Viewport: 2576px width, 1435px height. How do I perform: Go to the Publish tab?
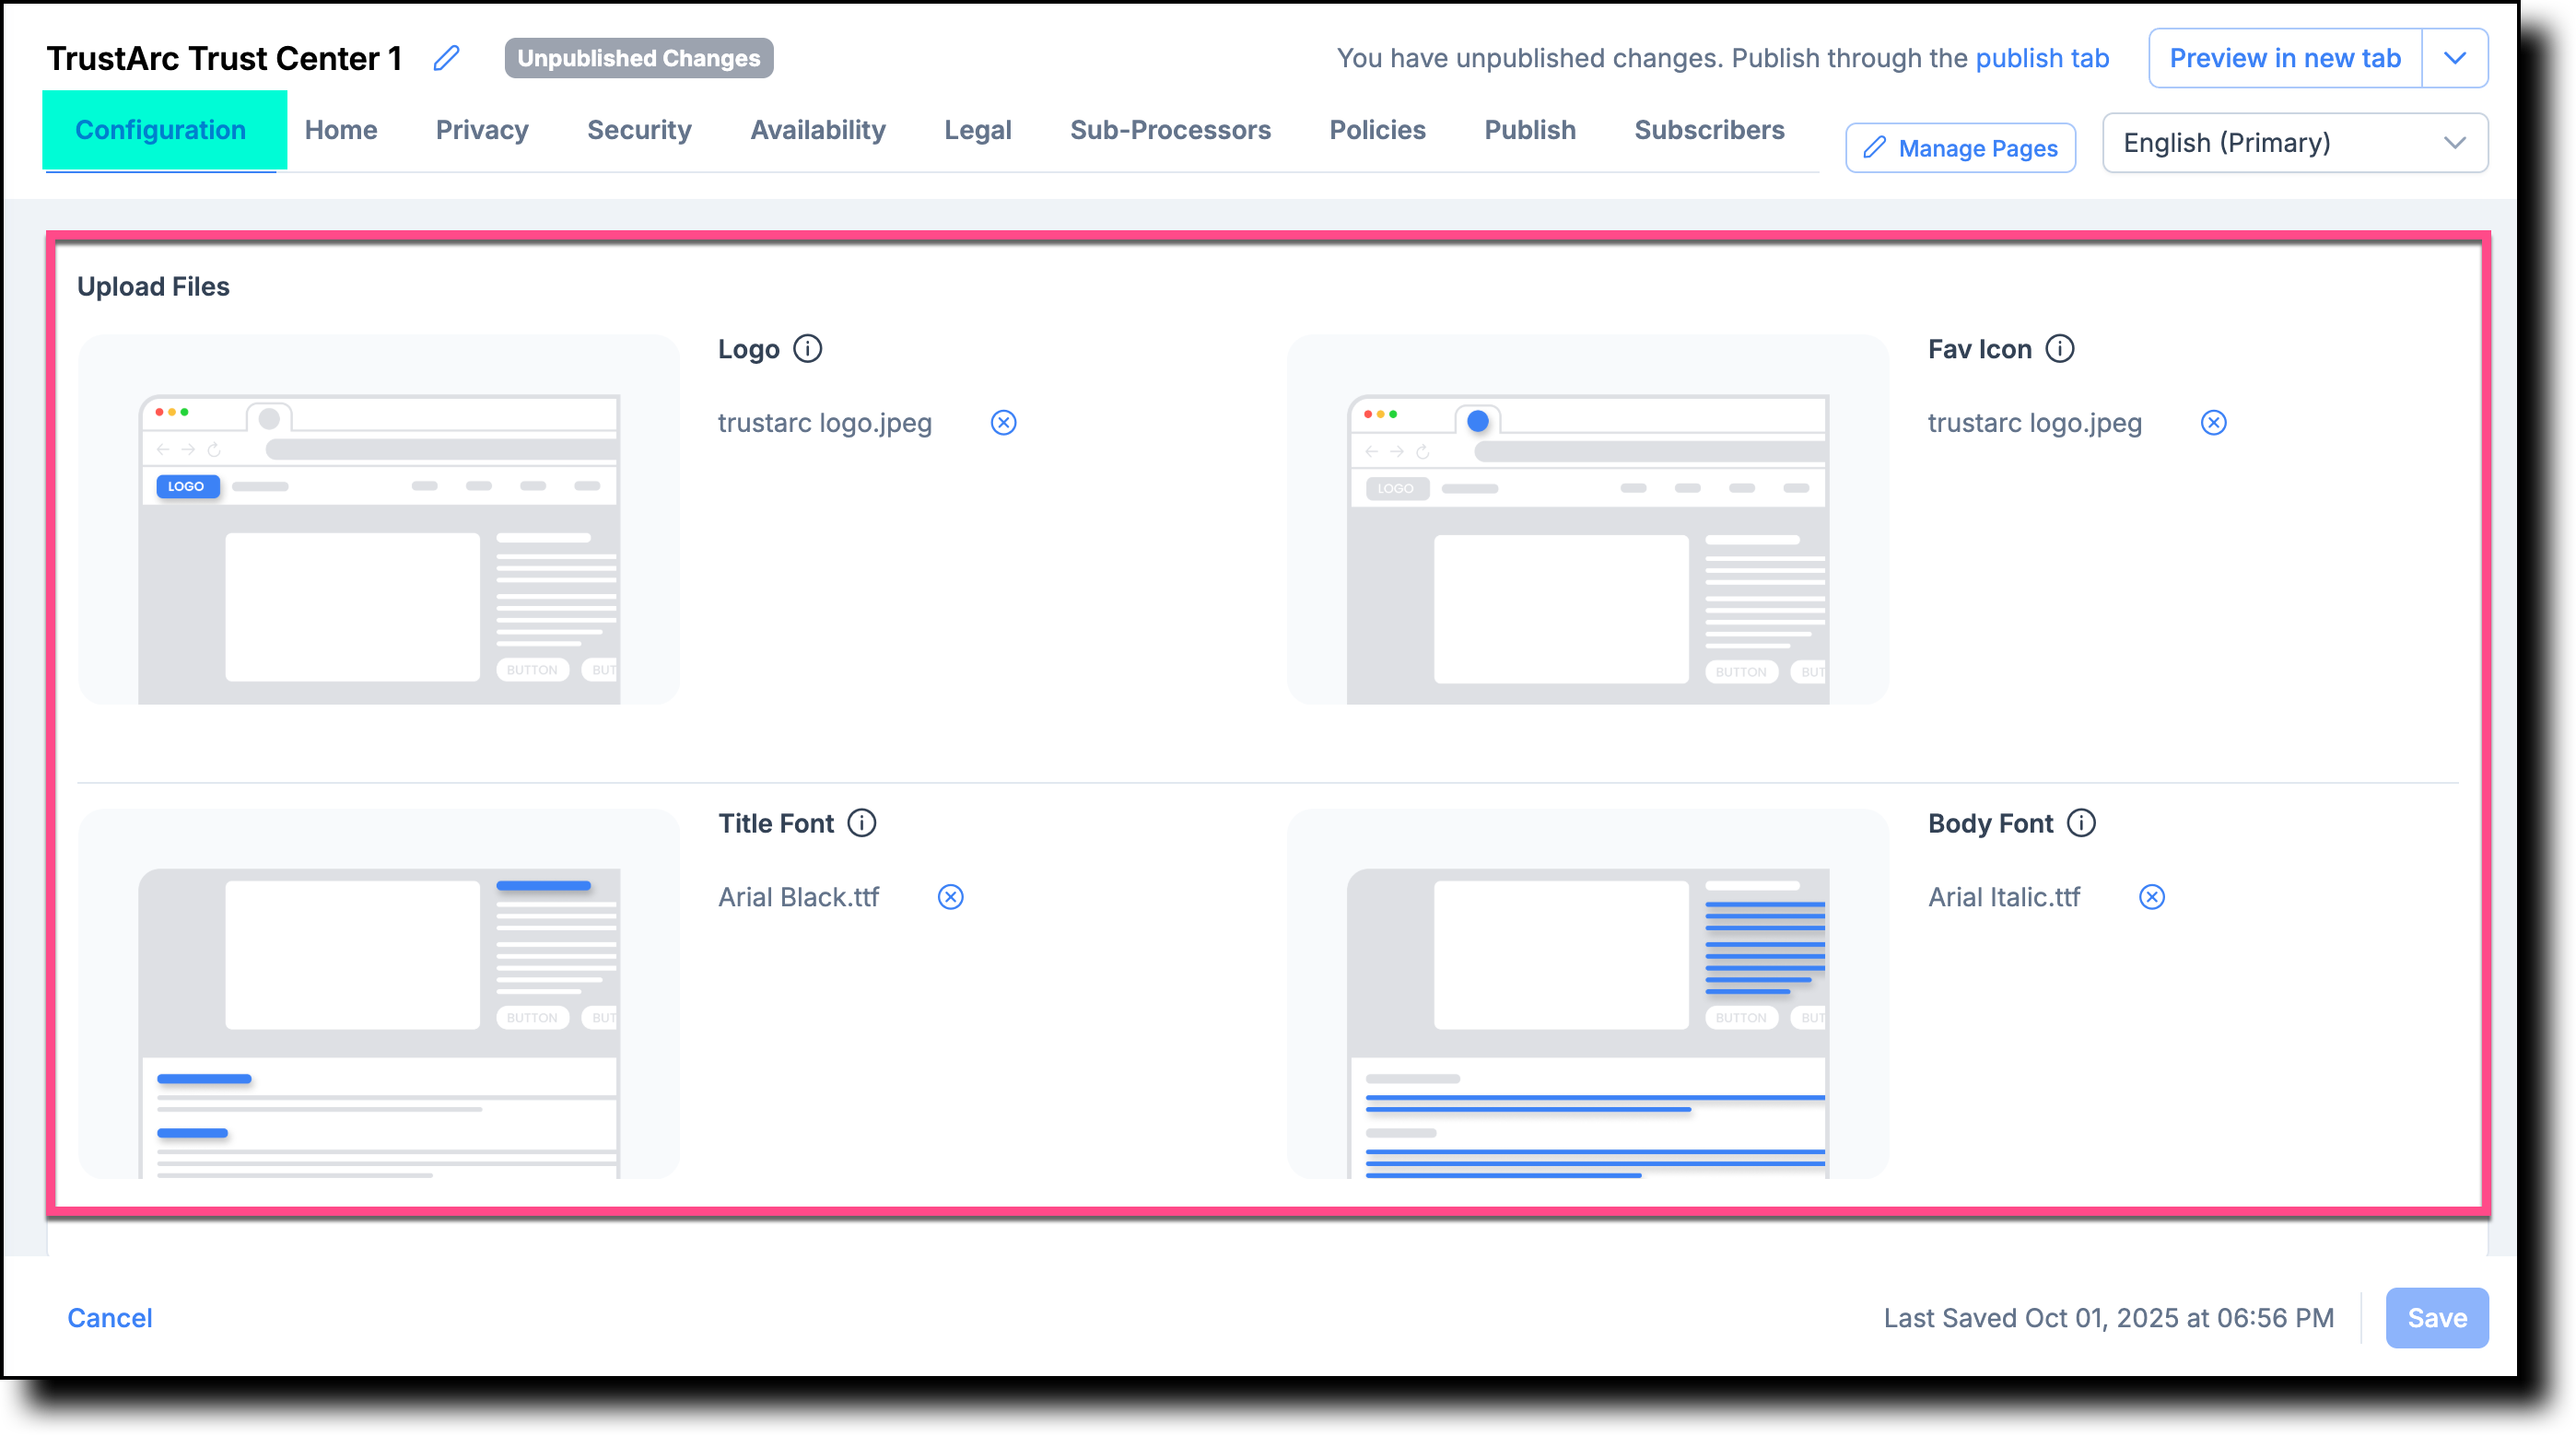[x=1529, y=130]
